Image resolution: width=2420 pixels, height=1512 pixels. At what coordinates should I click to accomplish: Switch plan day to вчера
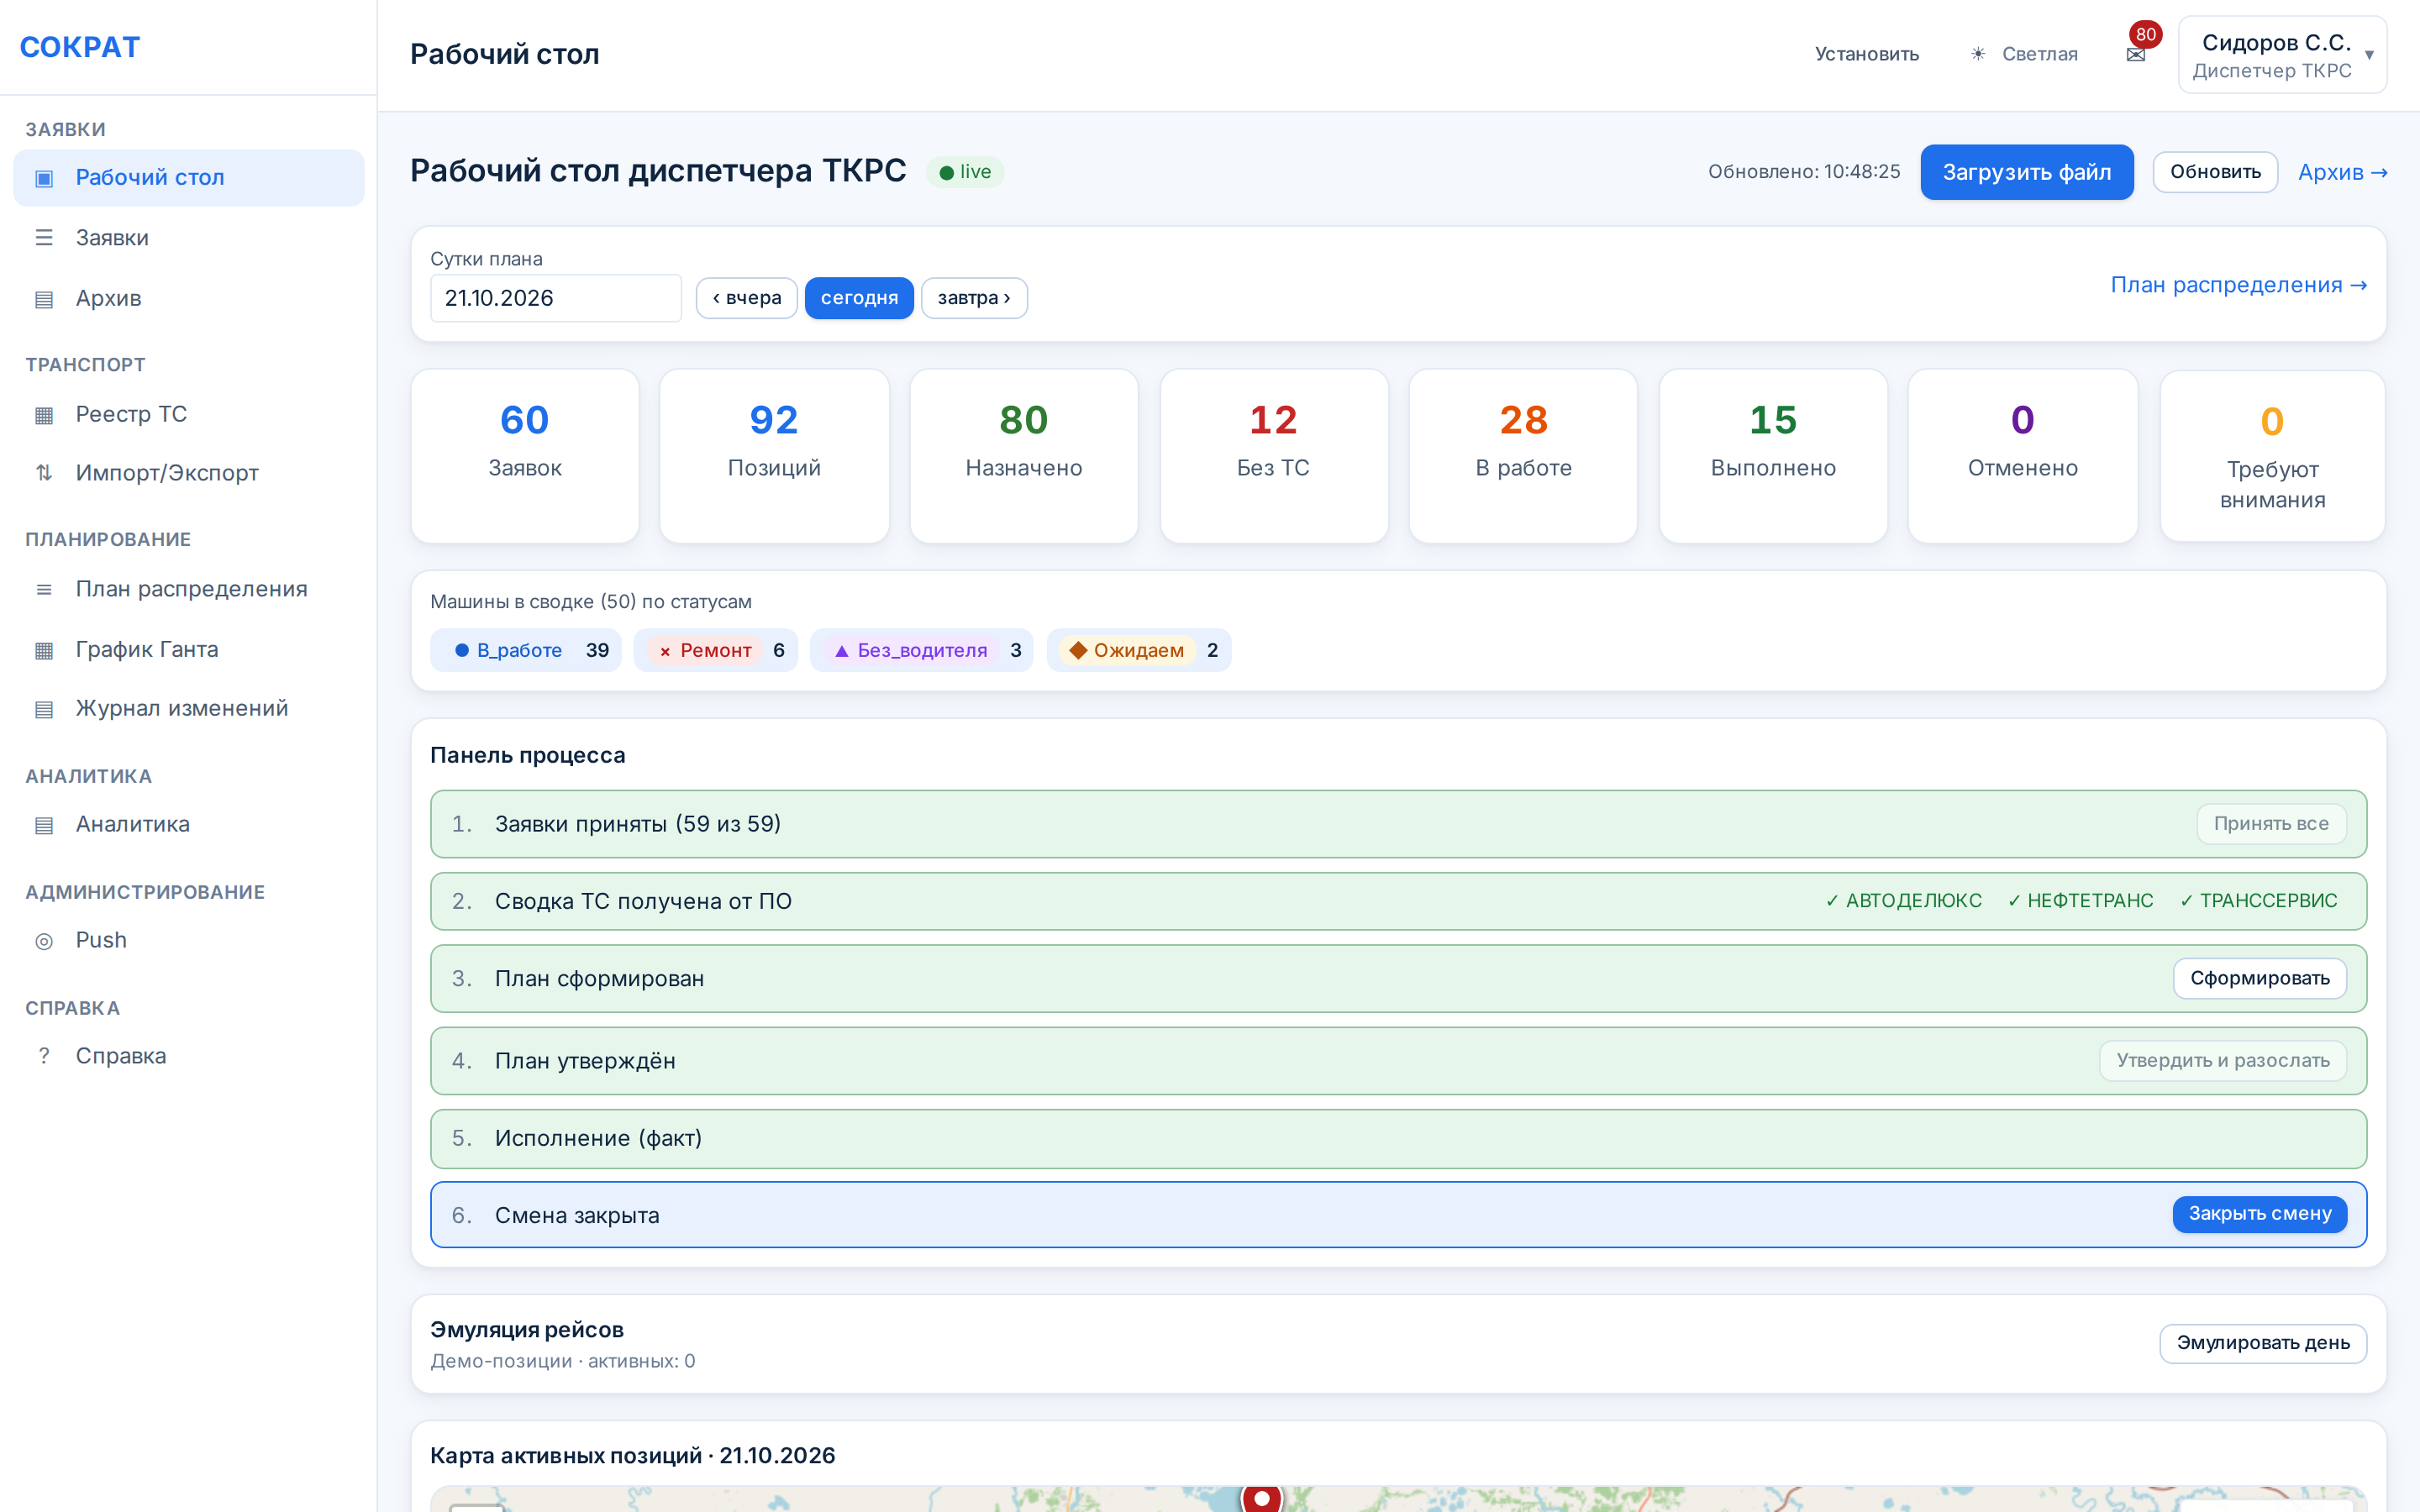[746, 298]
